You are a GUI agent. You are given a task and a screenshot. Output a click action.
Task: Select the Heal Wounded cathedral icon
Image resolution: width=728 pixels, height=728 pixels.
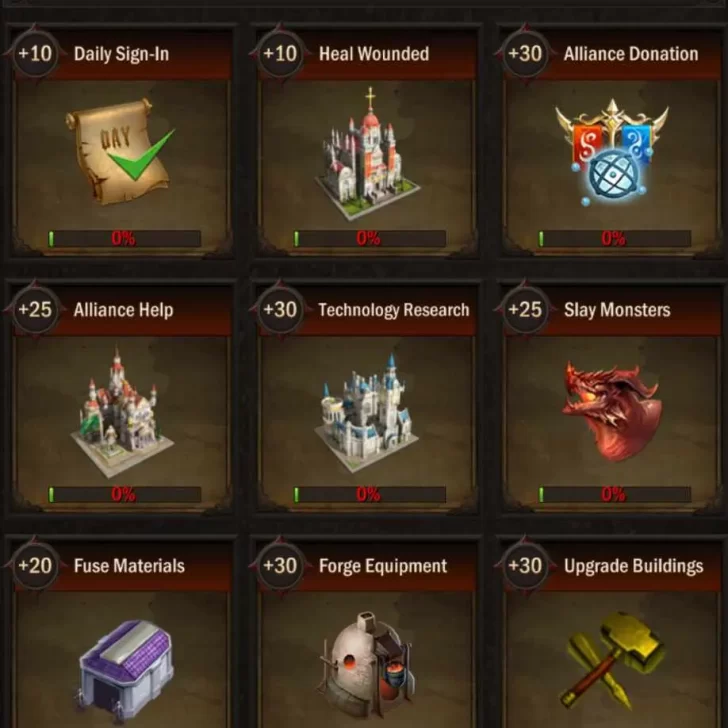point(368,153)
